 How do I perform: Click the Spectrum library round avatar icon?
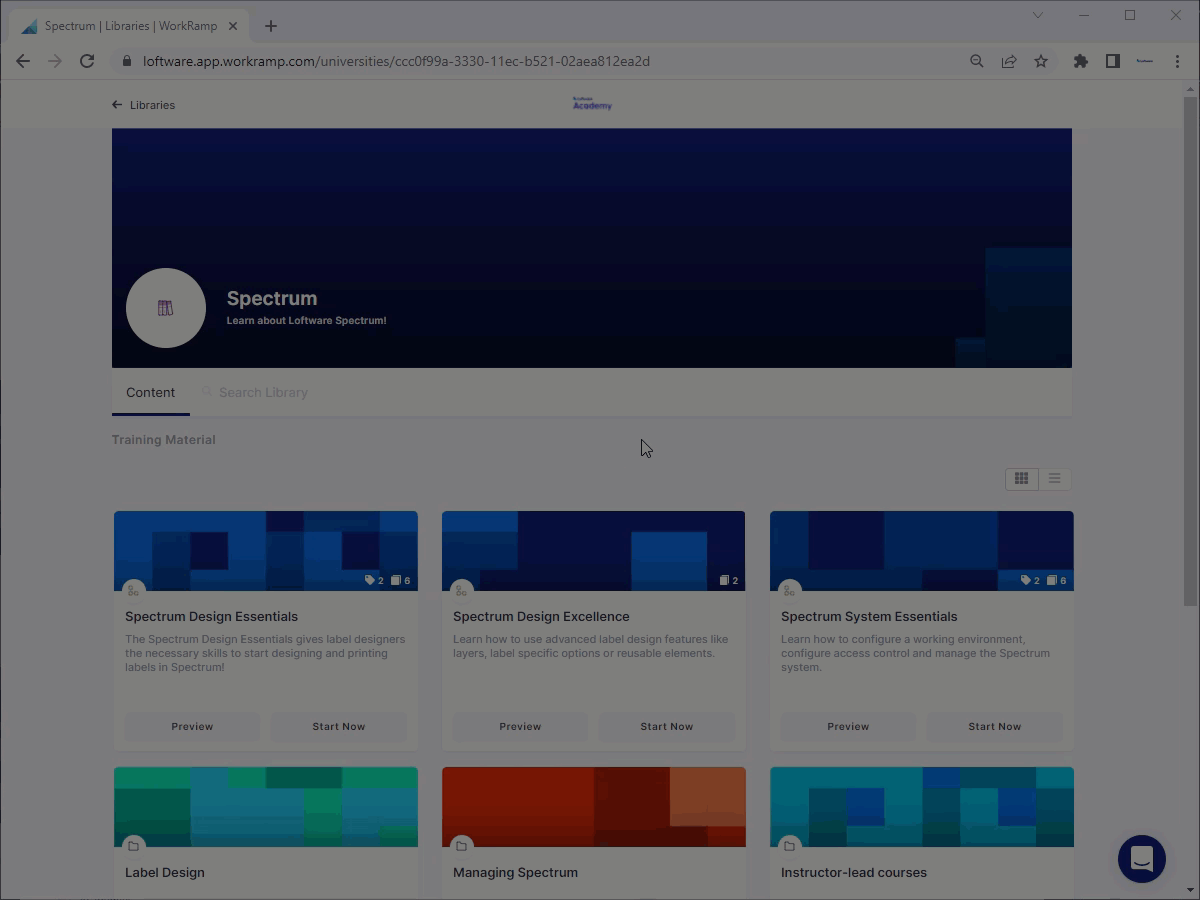[166, 308]
